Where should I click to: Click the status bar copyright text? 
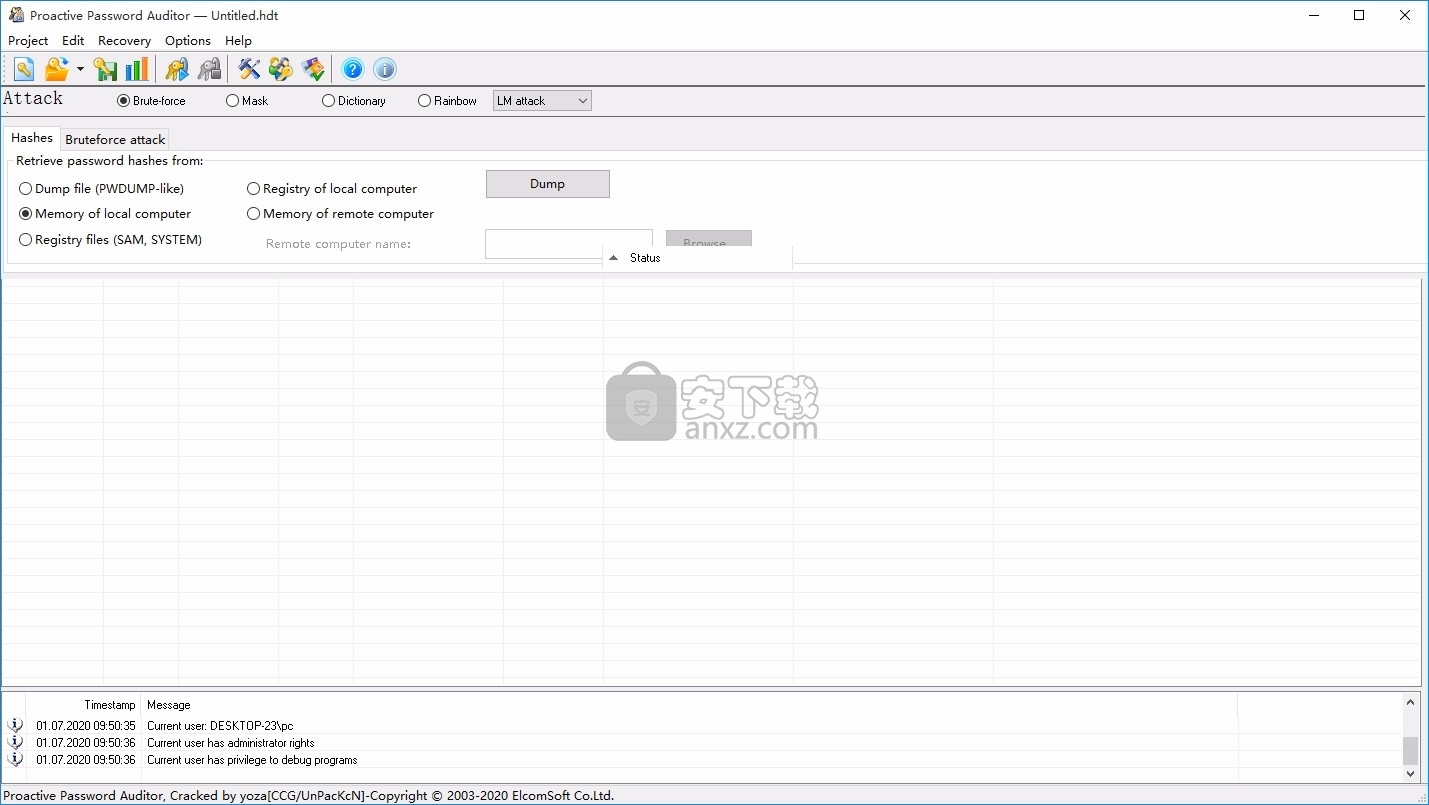point(309,796)
